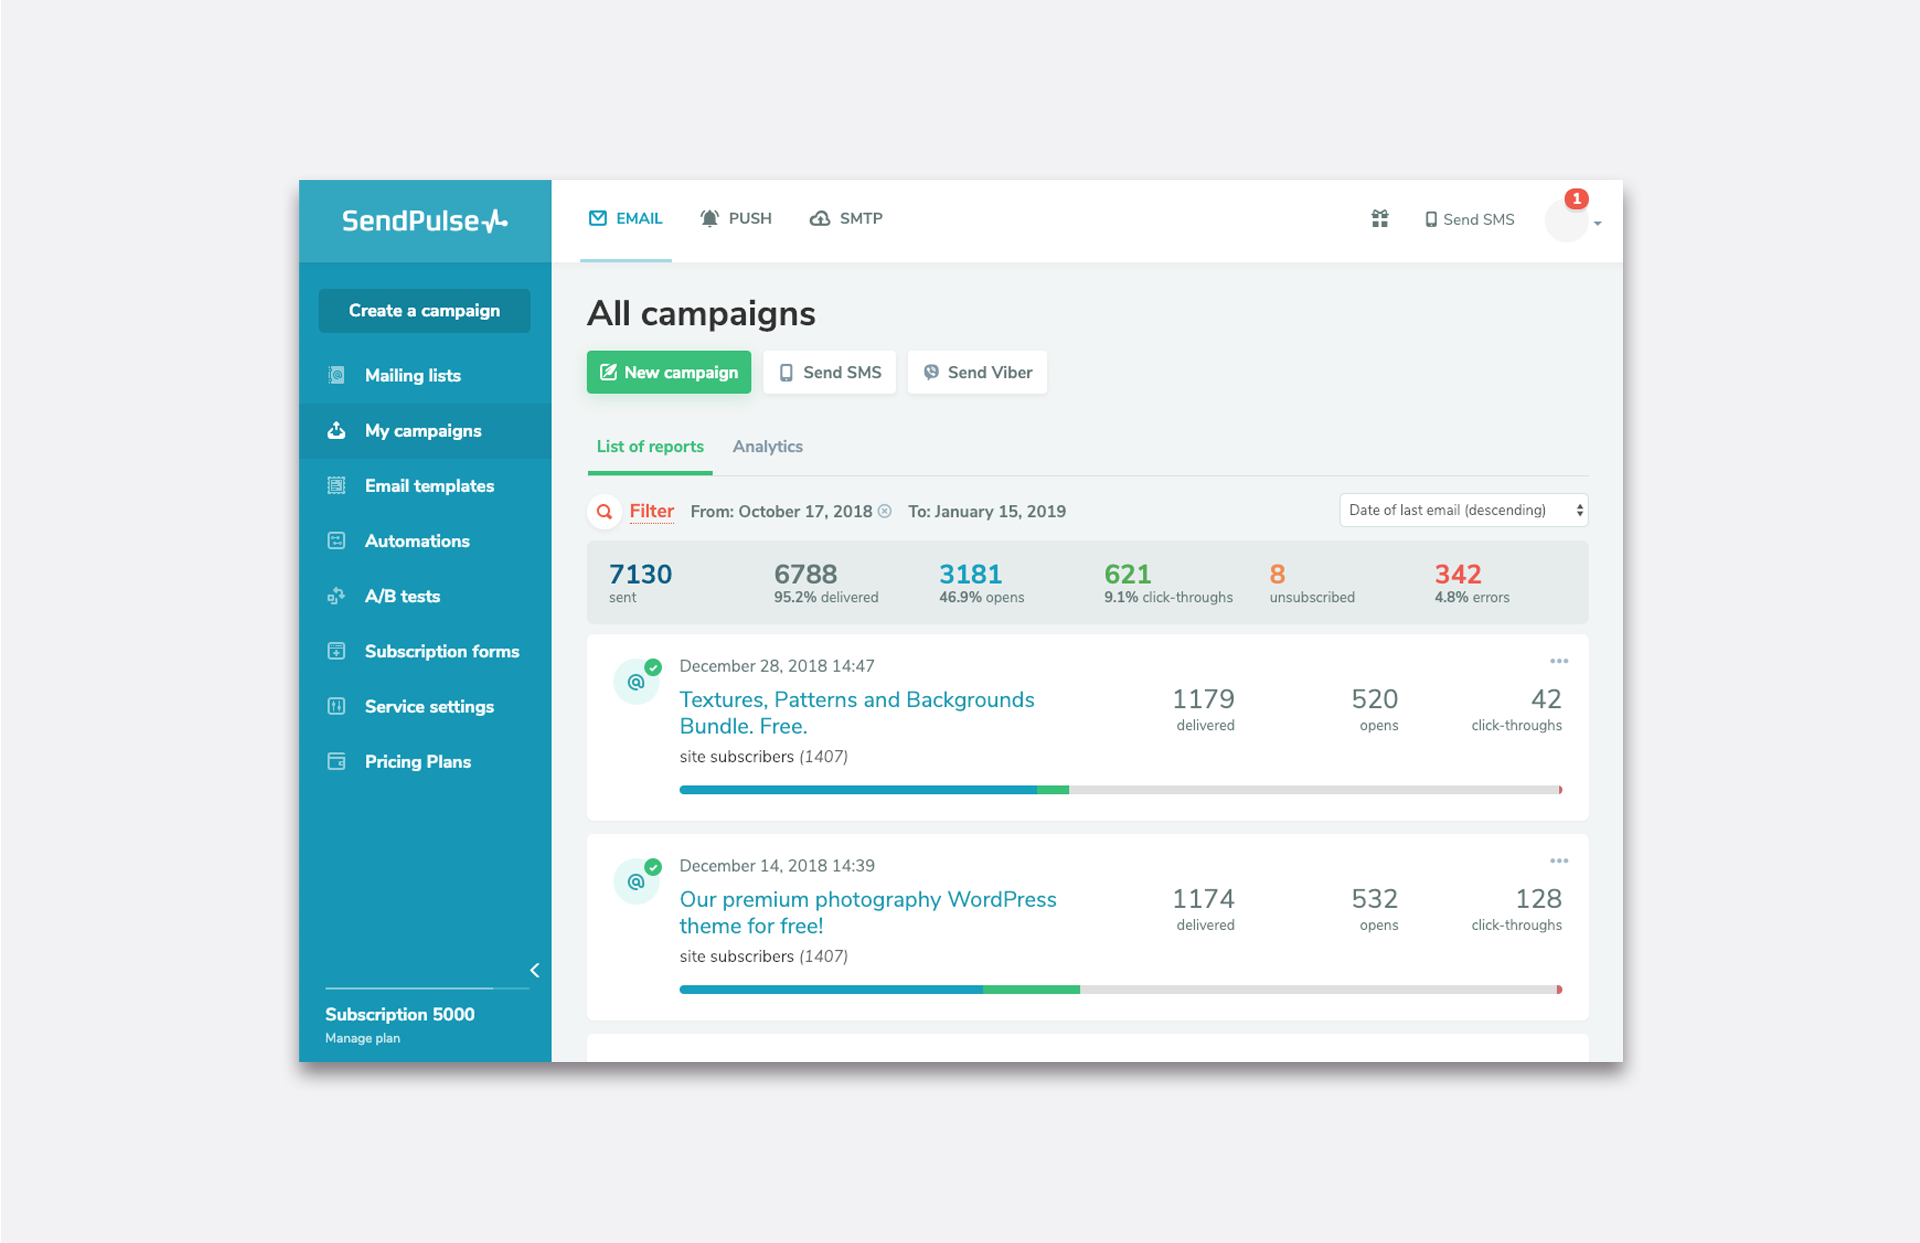Image resolution: width=1920 pixels, height=1243 pixels.
Task: Click the Automations sidebar icon
Action: coord(337,541)
